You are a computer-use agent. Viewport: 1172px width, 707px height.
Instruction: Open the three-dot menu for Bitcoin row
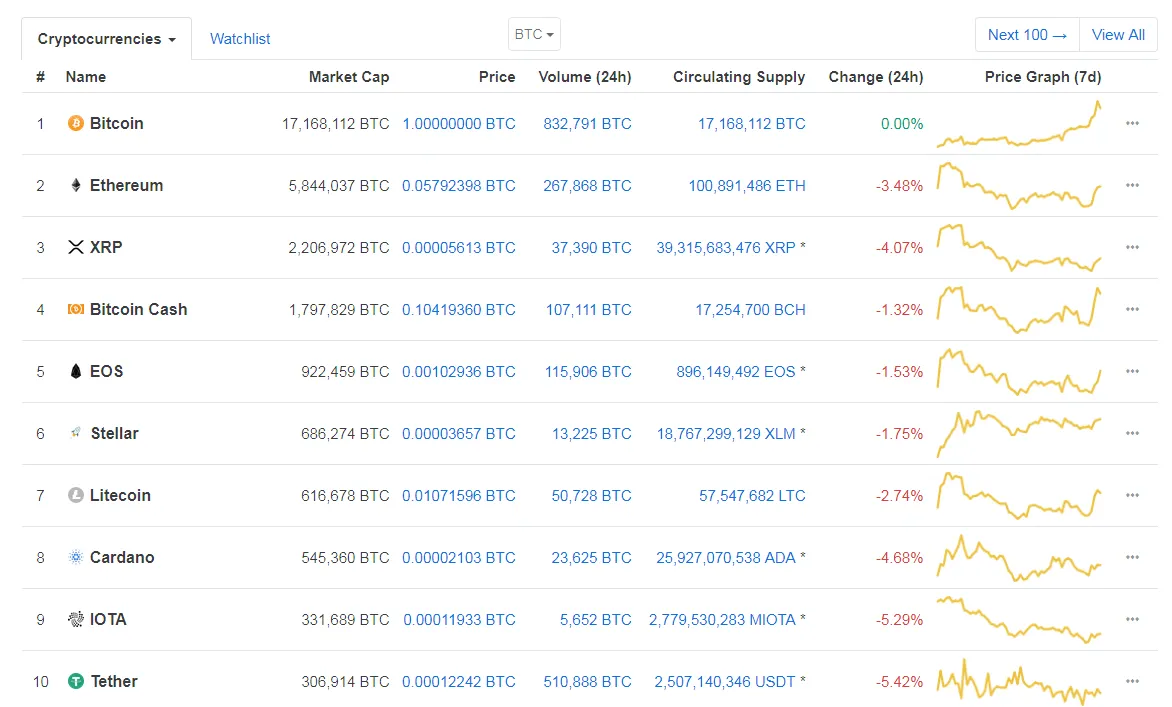coord(1132,124)
